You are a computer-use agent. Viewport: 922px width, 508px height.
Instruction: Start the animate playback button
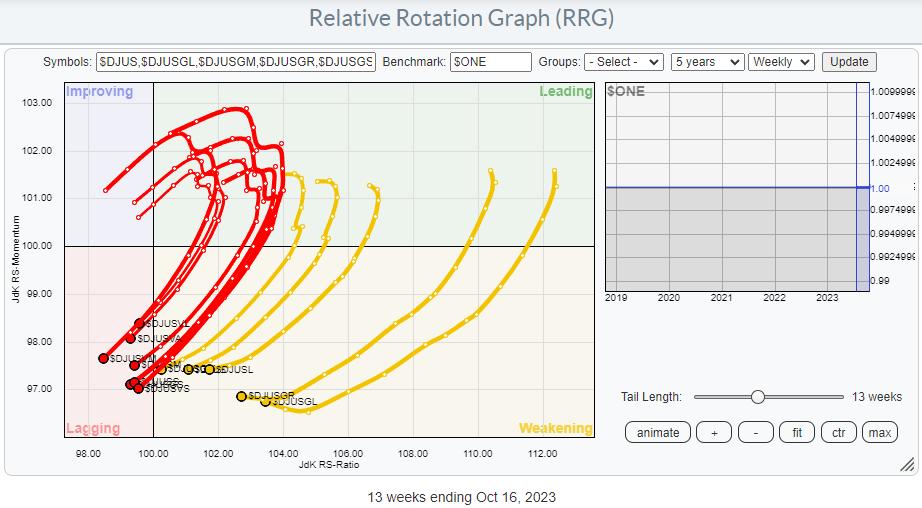tap(658, 432)
